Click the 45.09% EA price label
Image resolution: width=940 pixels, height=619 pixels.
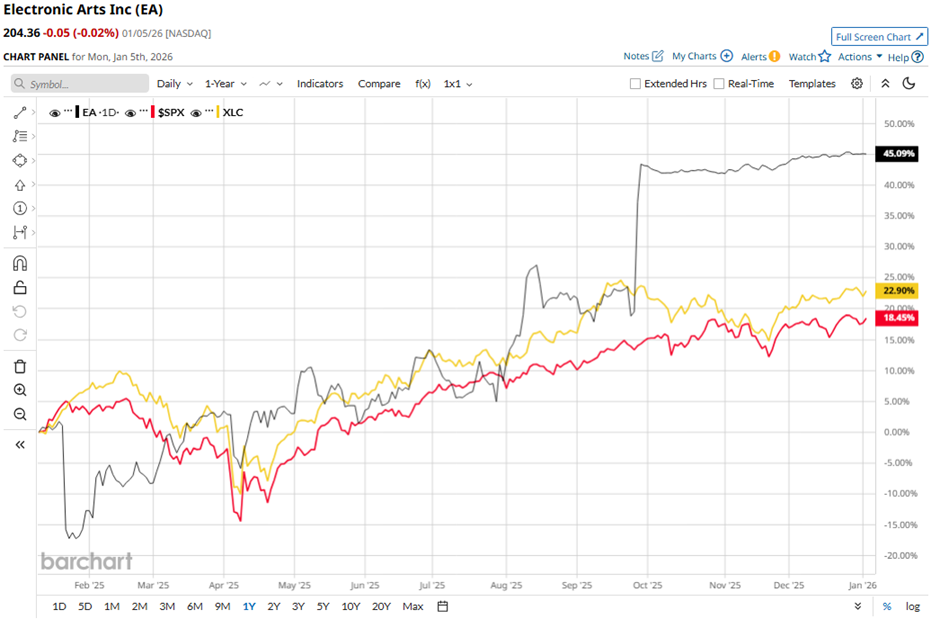coord(897,153)
